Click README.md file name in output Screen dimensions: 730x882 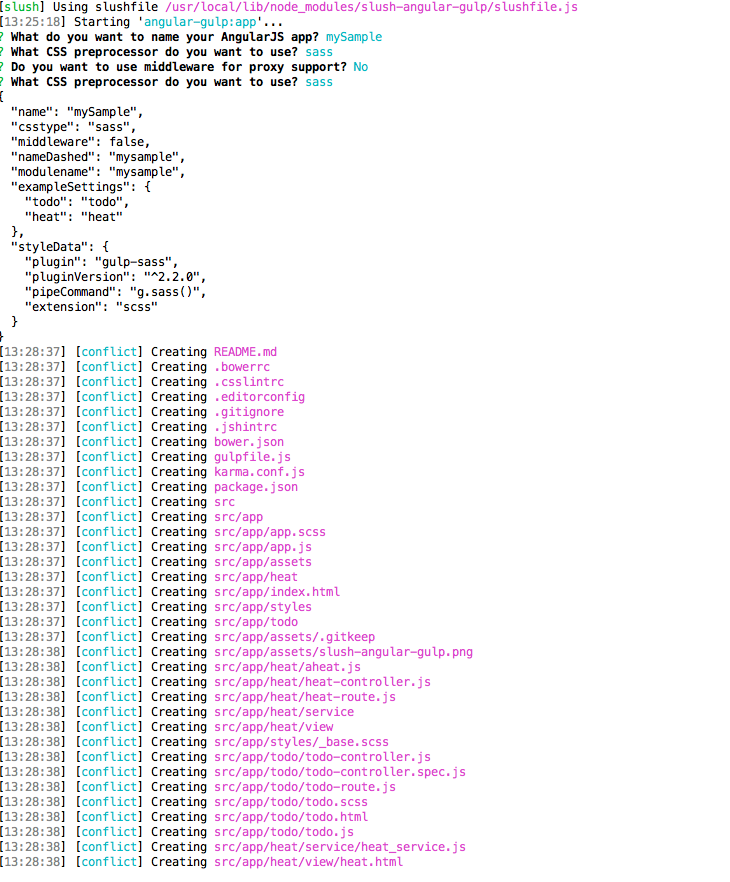coord(245,352)
